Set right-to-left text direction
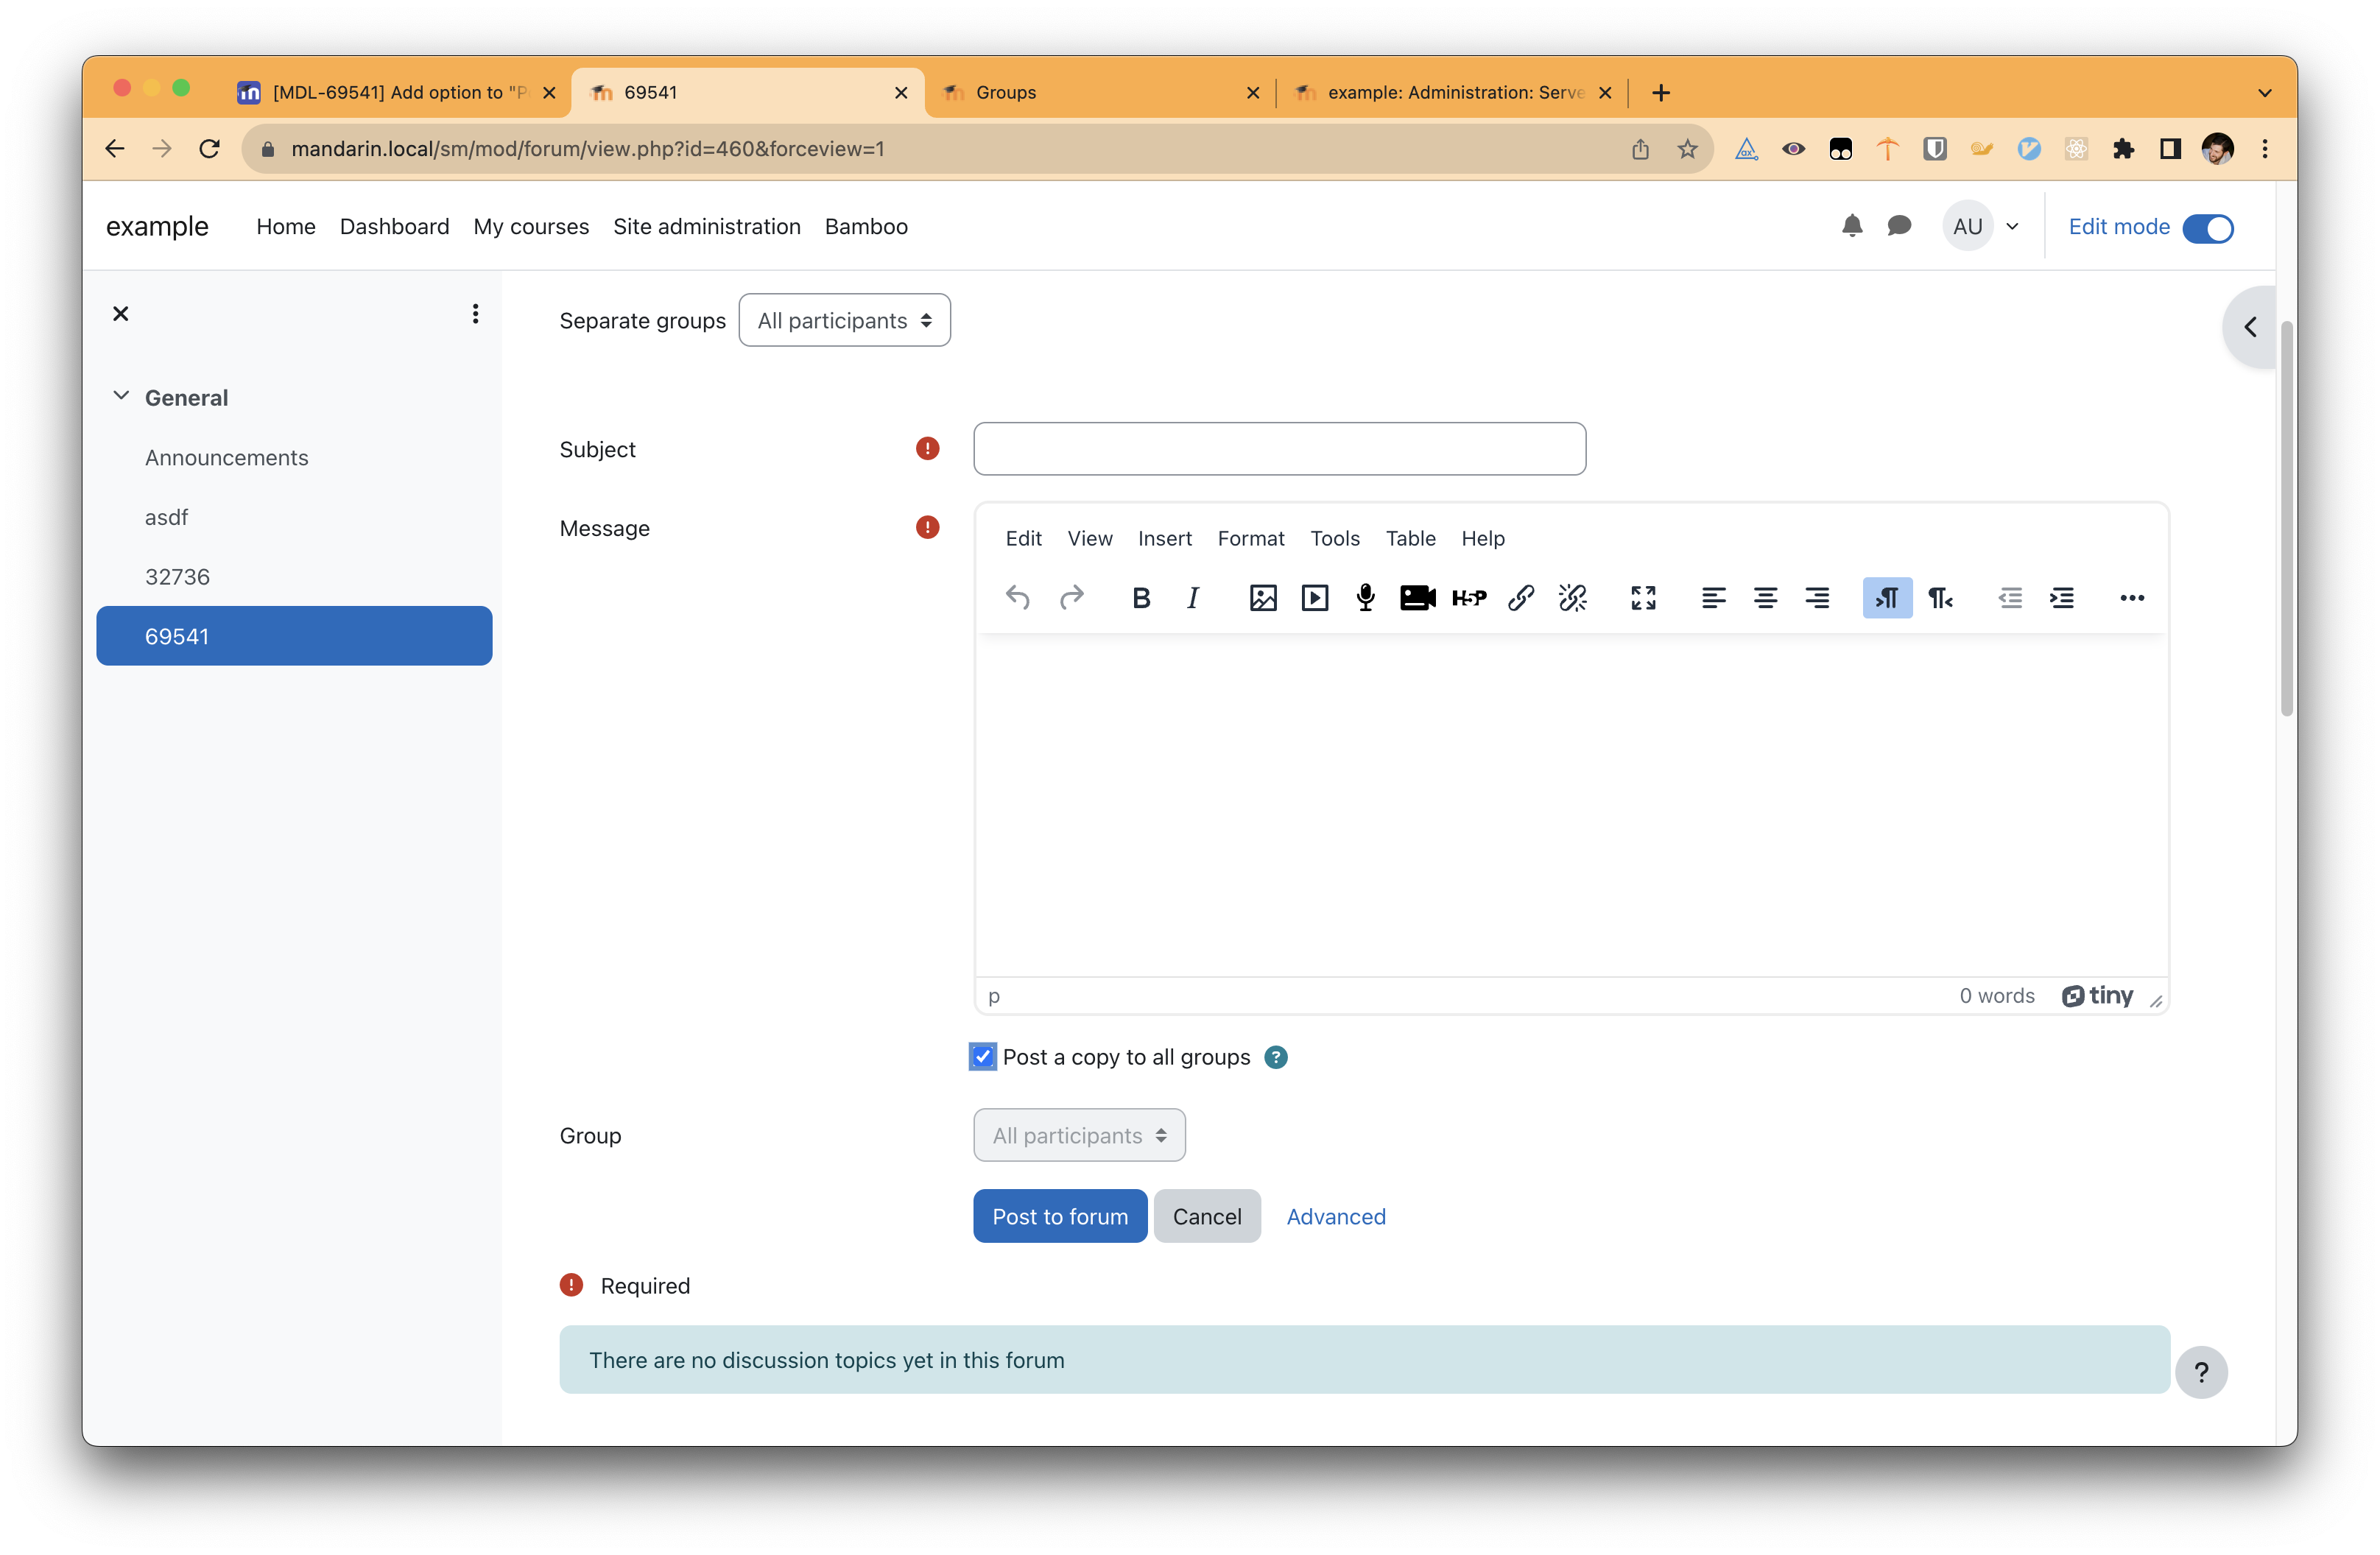This screenshot has width=2380, height=1555. click(x=1940, y=598)
